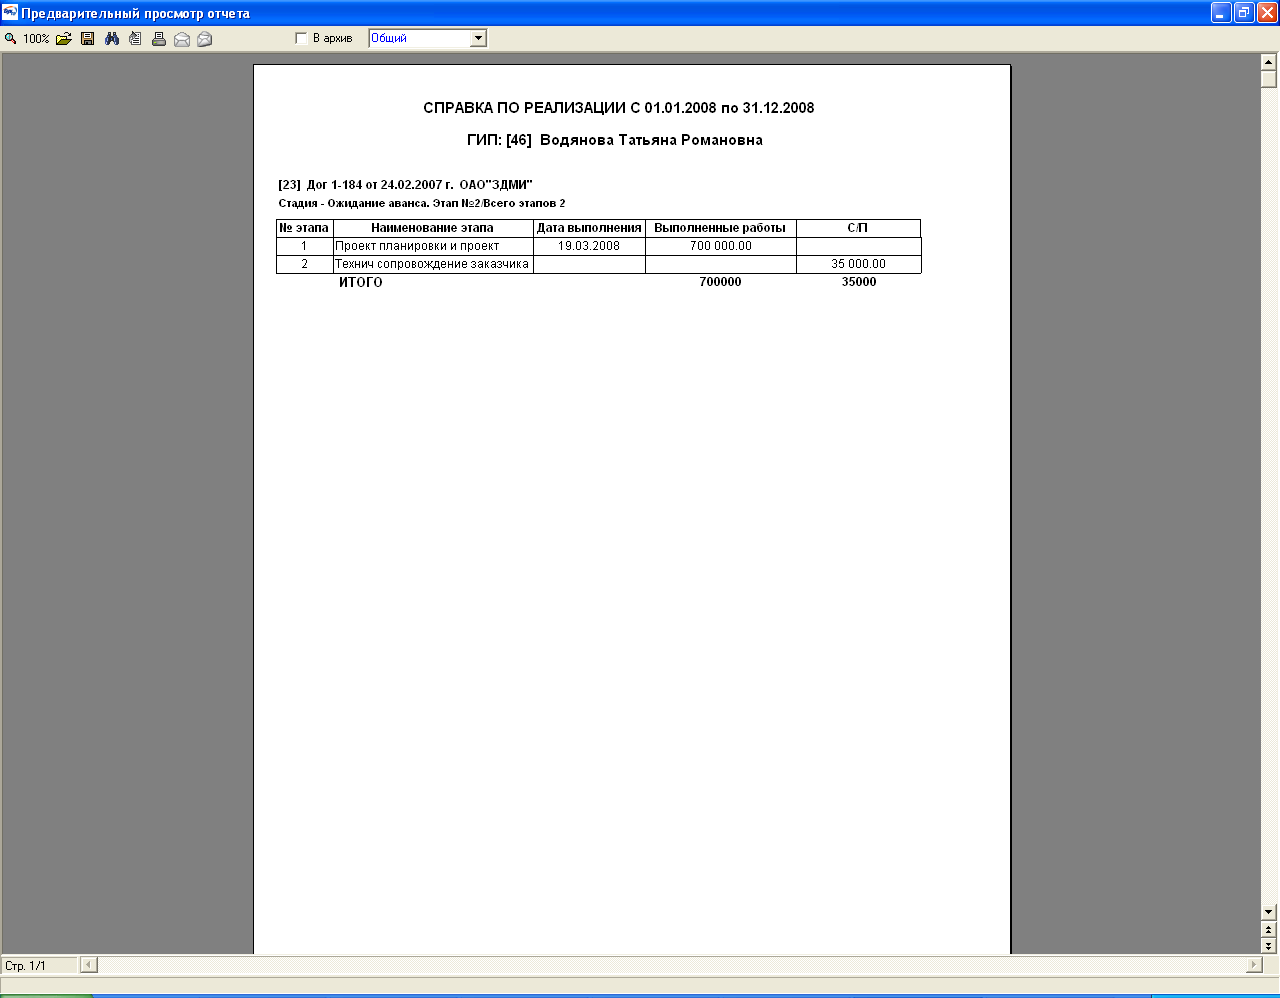
Task: Click the application icon in title bar
Action: point(11,12)
